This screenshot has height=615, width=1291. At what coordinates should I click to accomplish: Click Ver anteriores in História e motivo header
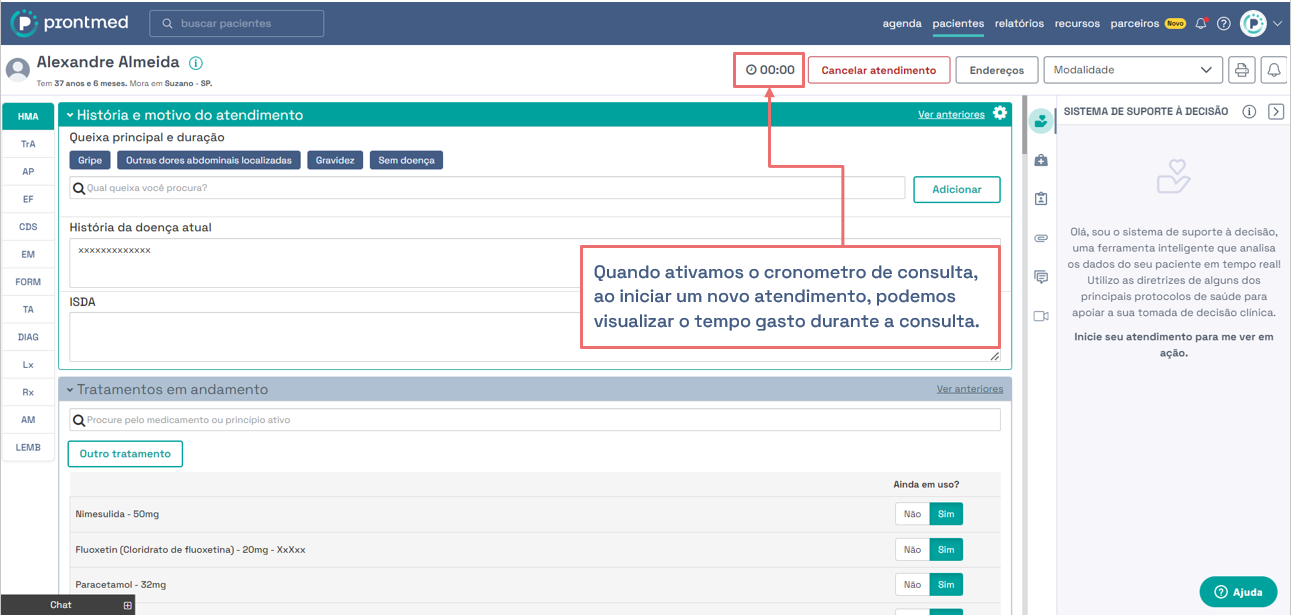tap(951, 114)
